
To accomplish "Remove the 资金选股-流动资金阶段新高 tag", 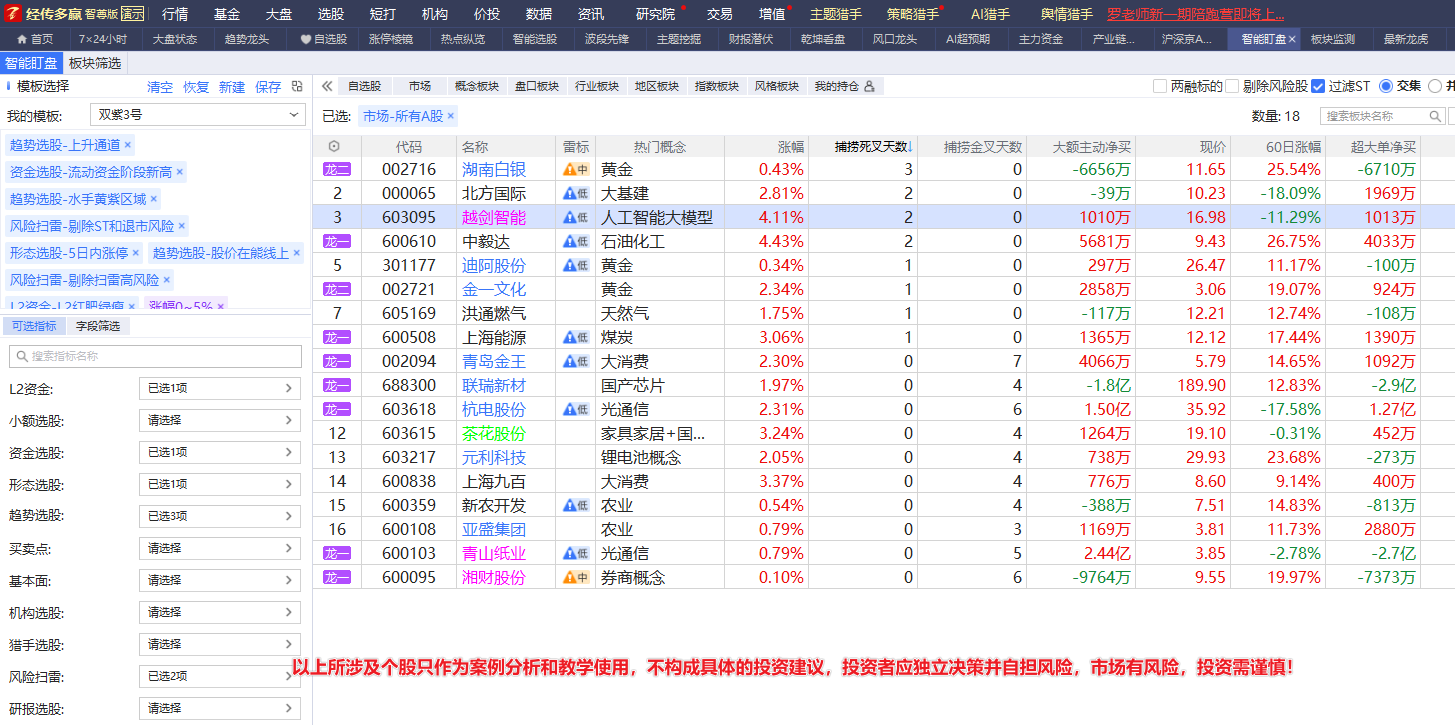I will [x=180, y=172].
